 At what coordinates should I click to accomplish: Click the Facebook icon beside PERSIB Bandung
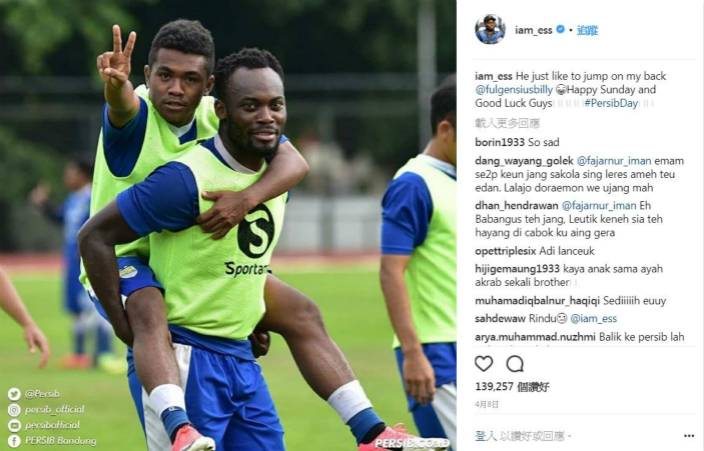pyautogui.click(x=14, y=441)
